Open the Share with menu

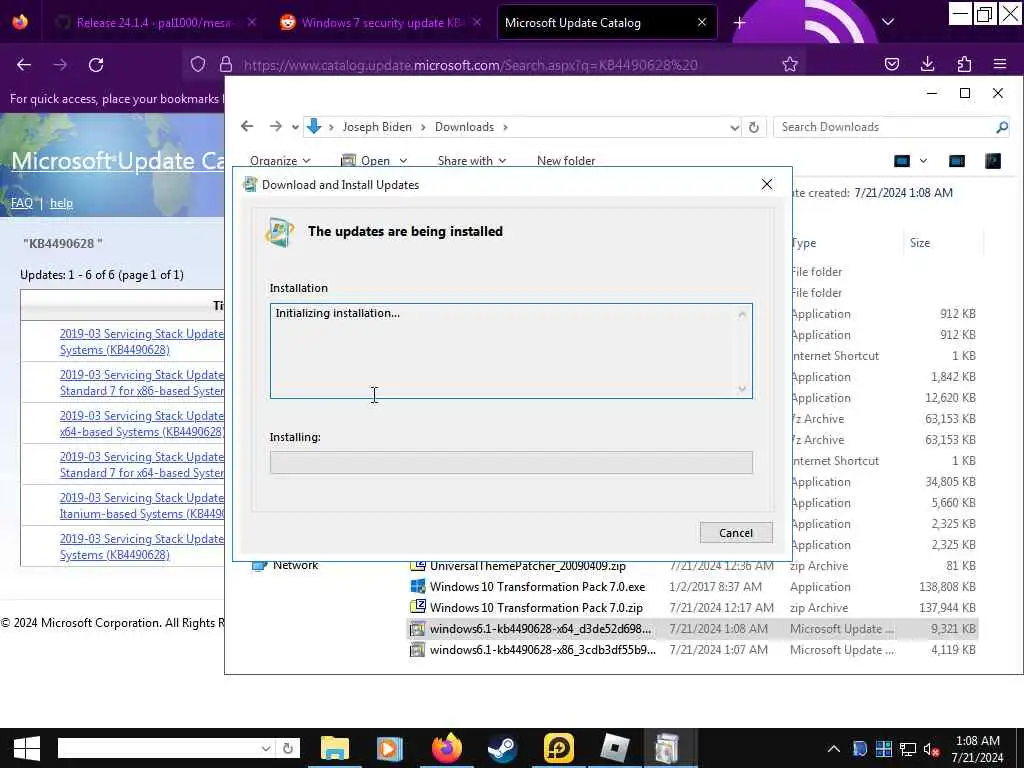(x=472, y=161)
